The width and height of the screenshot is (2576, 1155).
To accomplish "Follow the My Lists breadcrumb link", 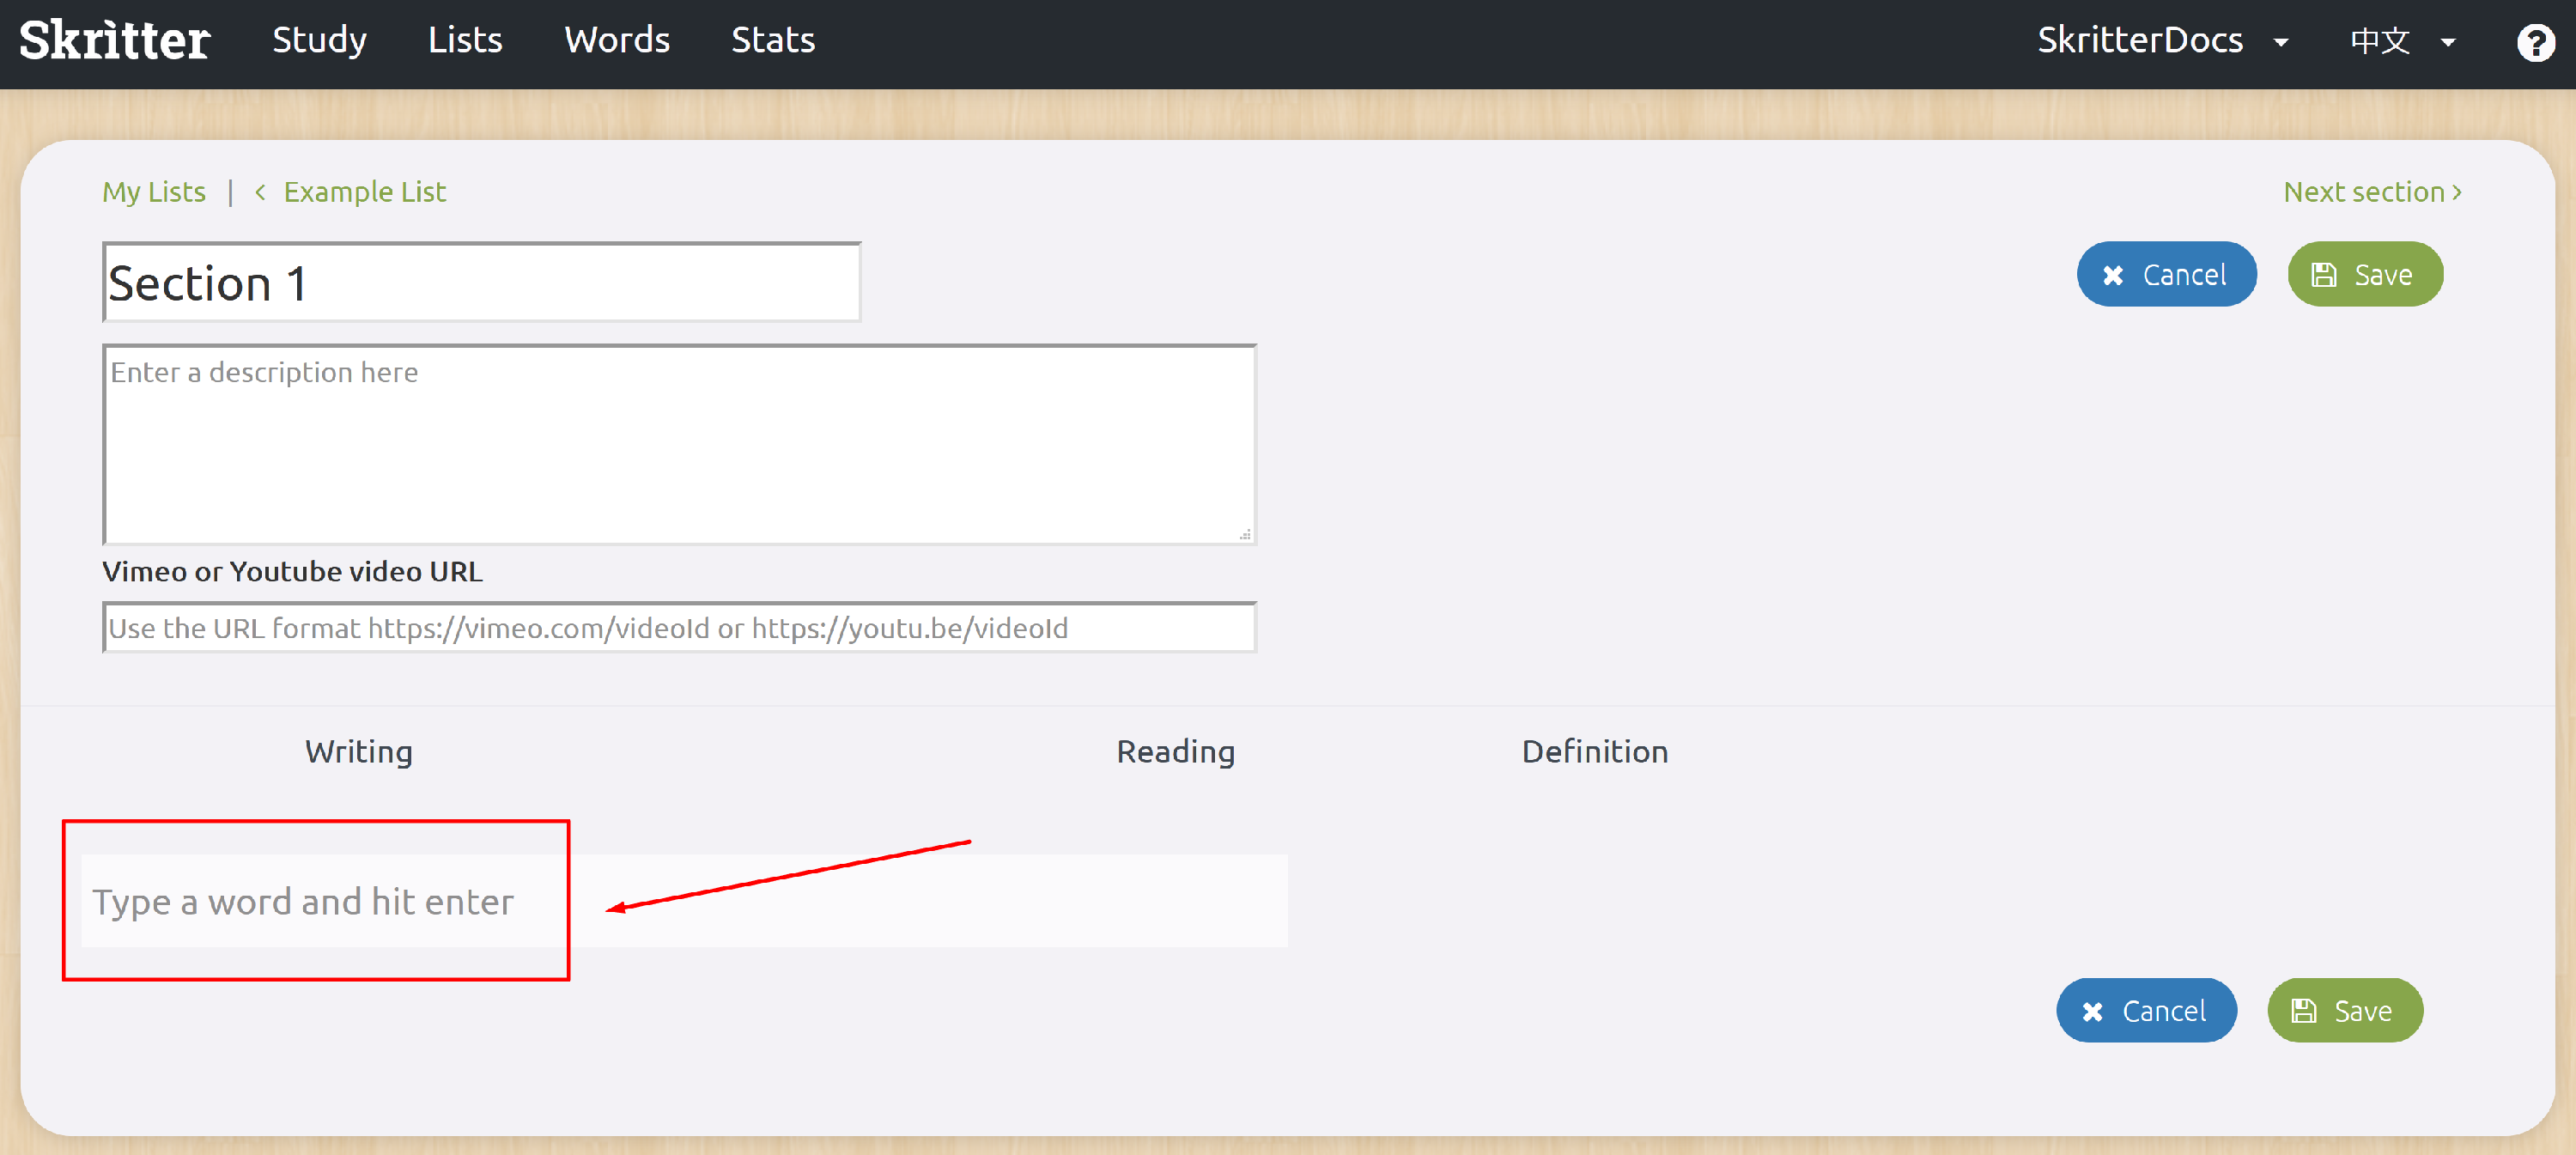I will coord(154,191).
